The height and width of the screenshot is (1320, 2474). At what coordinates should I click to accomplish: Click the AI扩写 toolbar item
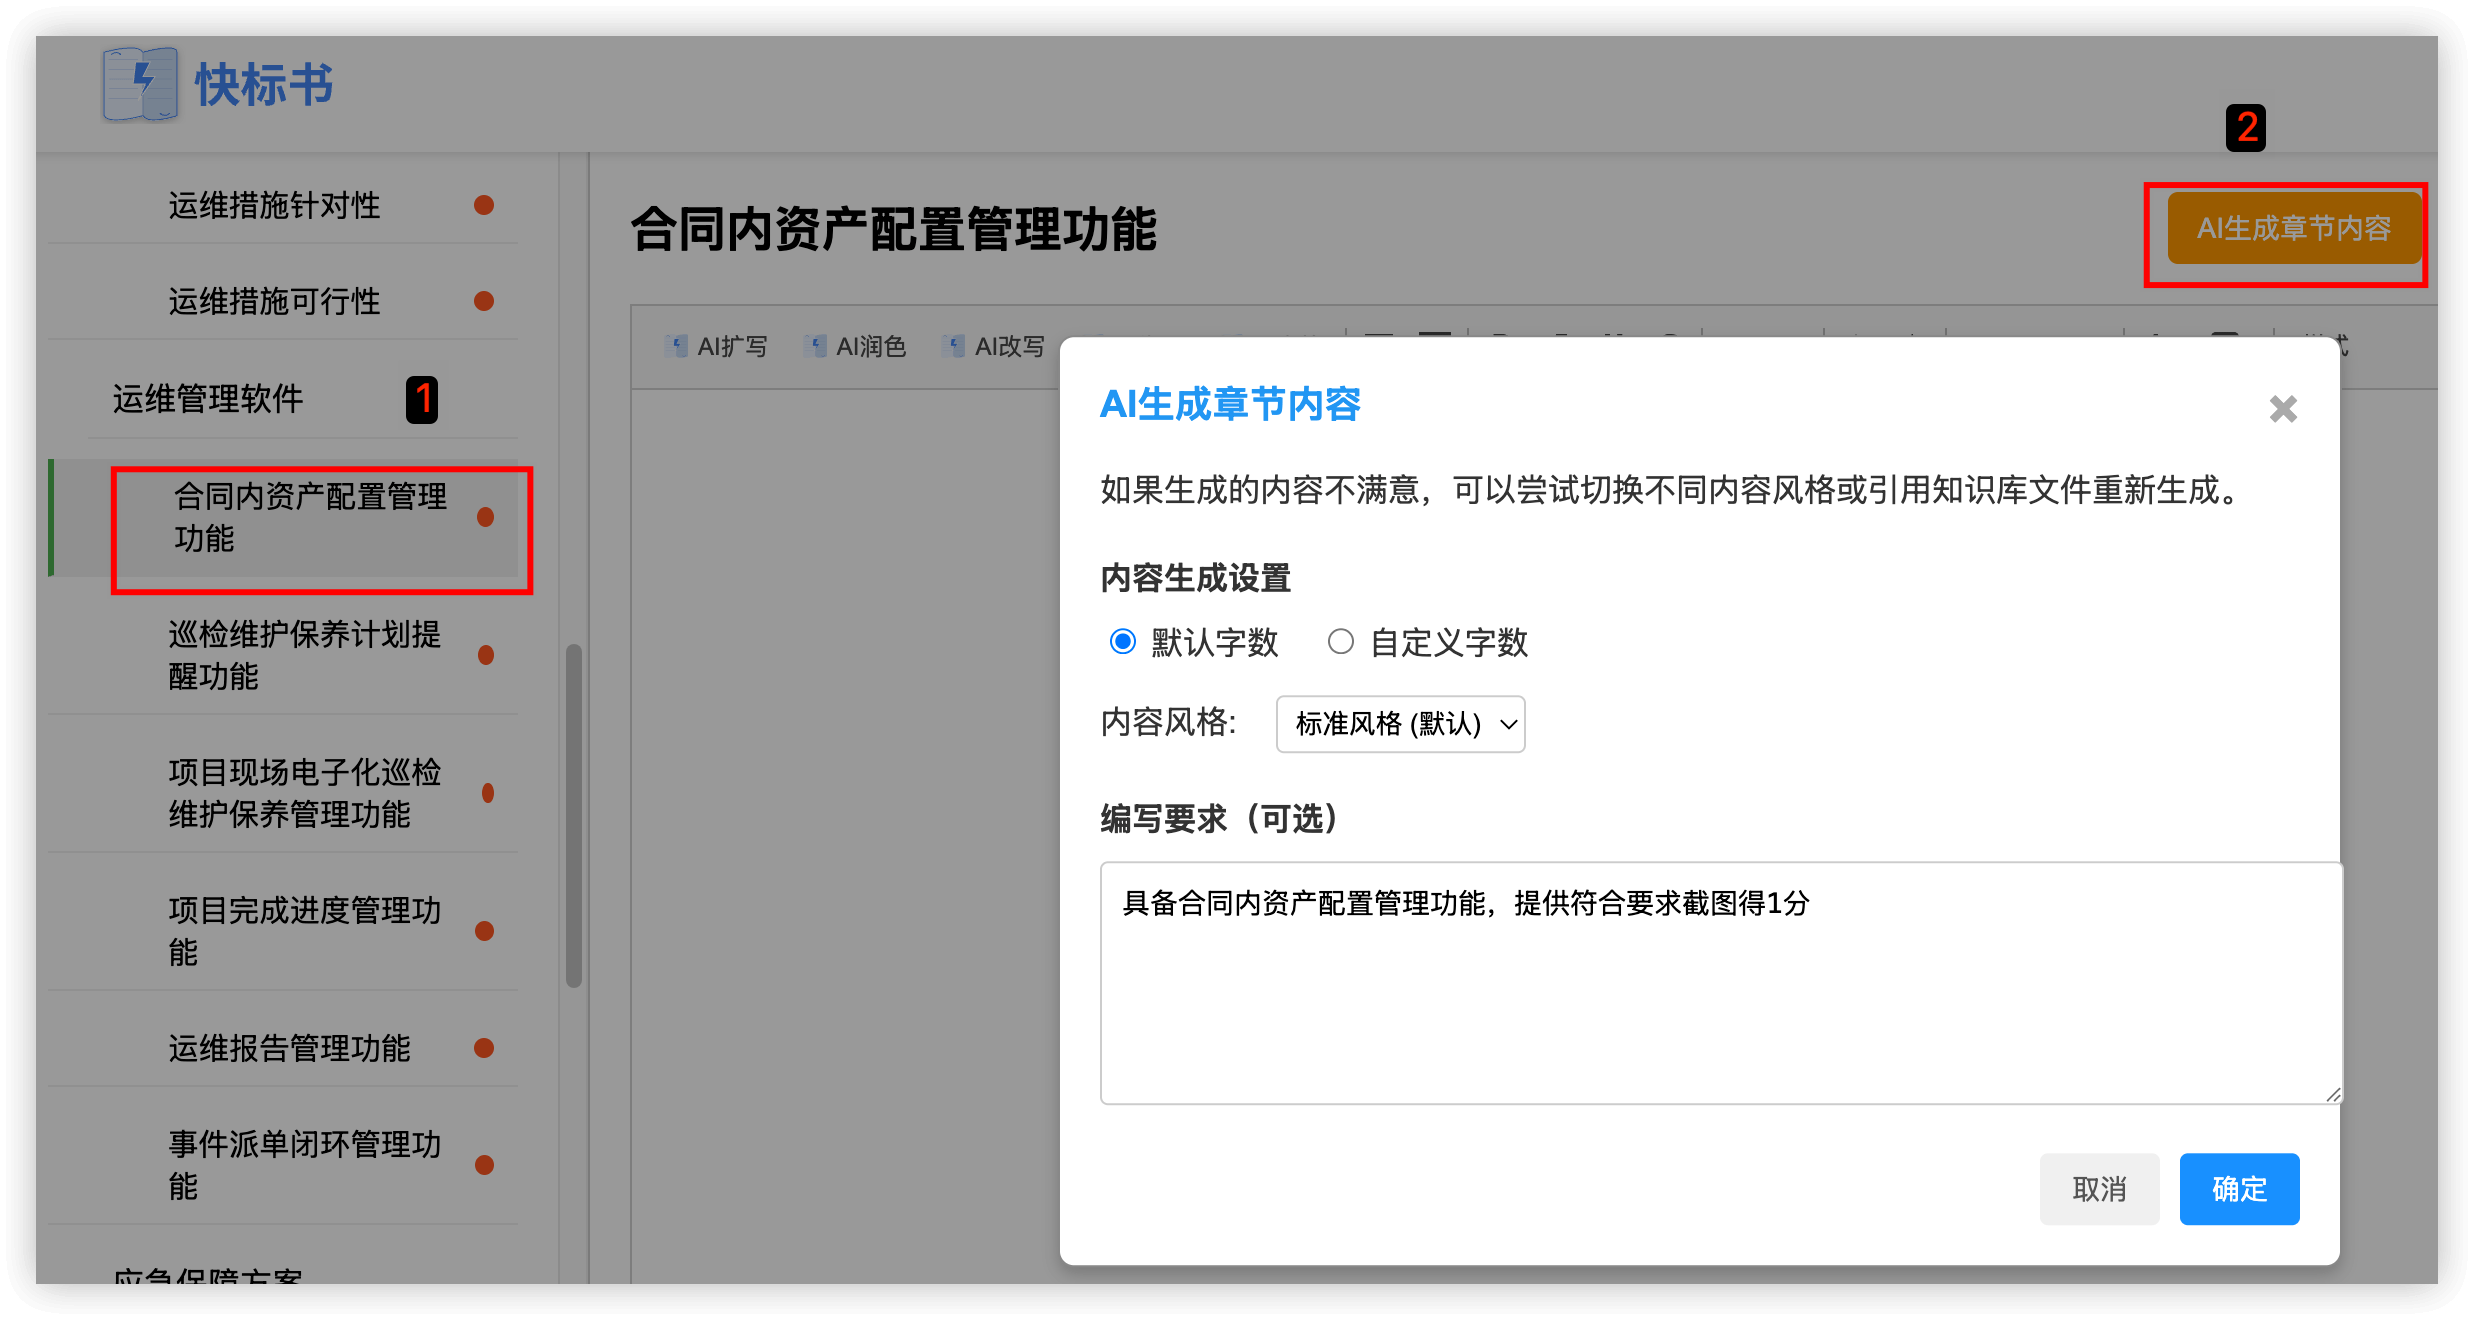(716, 346)
